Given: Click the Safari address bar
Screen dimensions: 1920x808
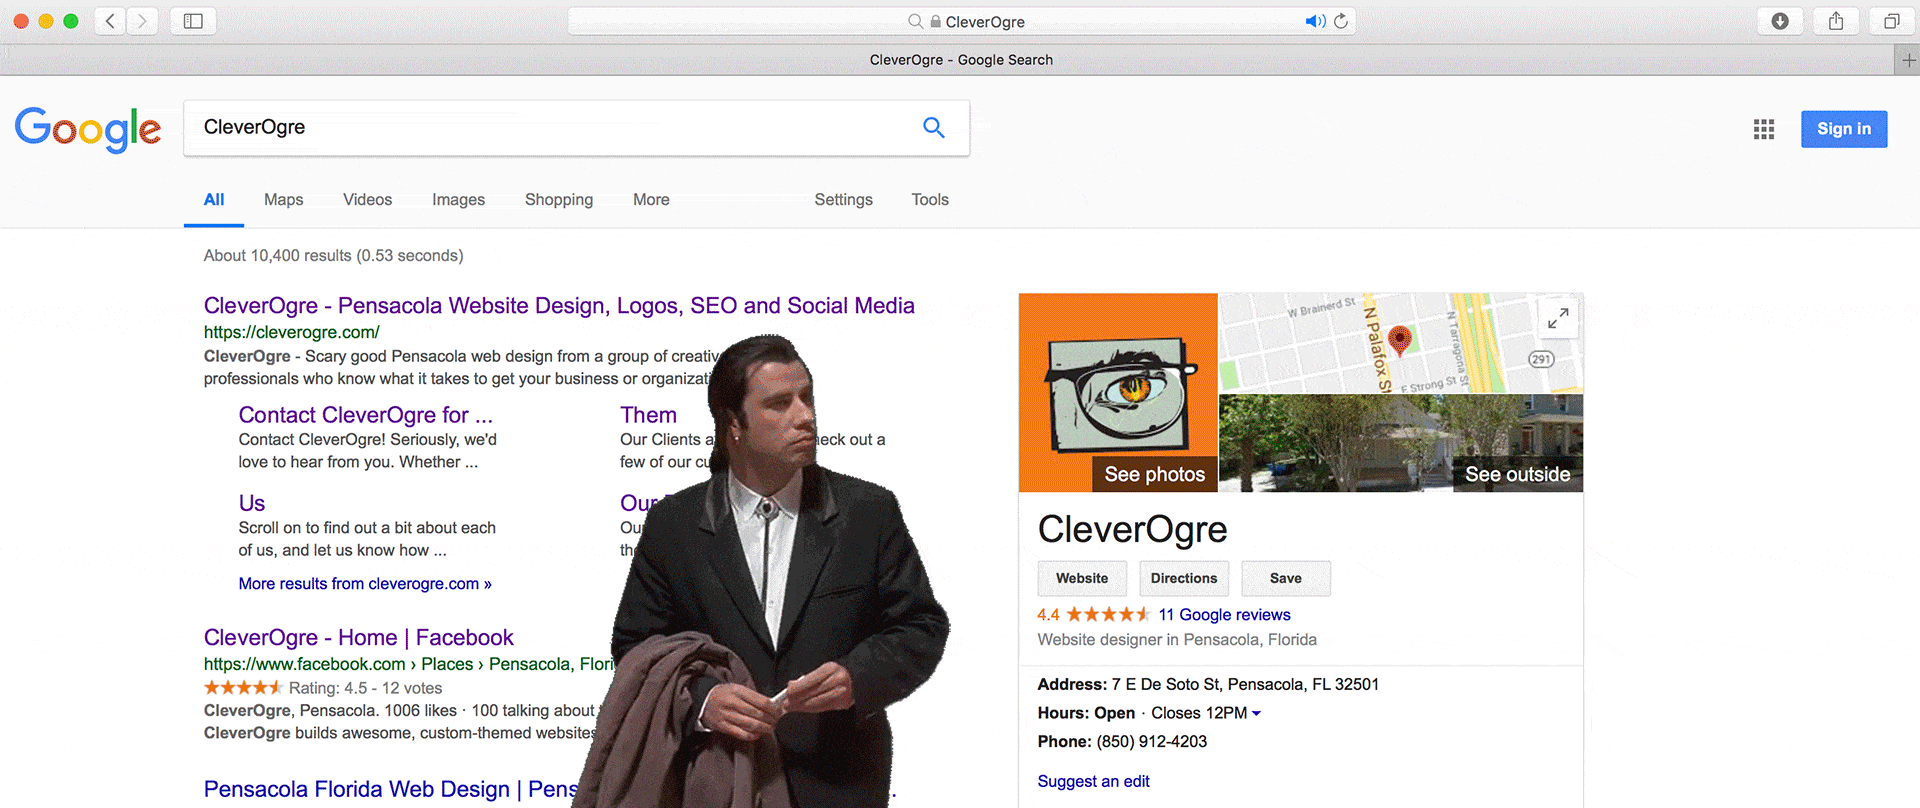Looking at the screenshot, I should point(962,21).
